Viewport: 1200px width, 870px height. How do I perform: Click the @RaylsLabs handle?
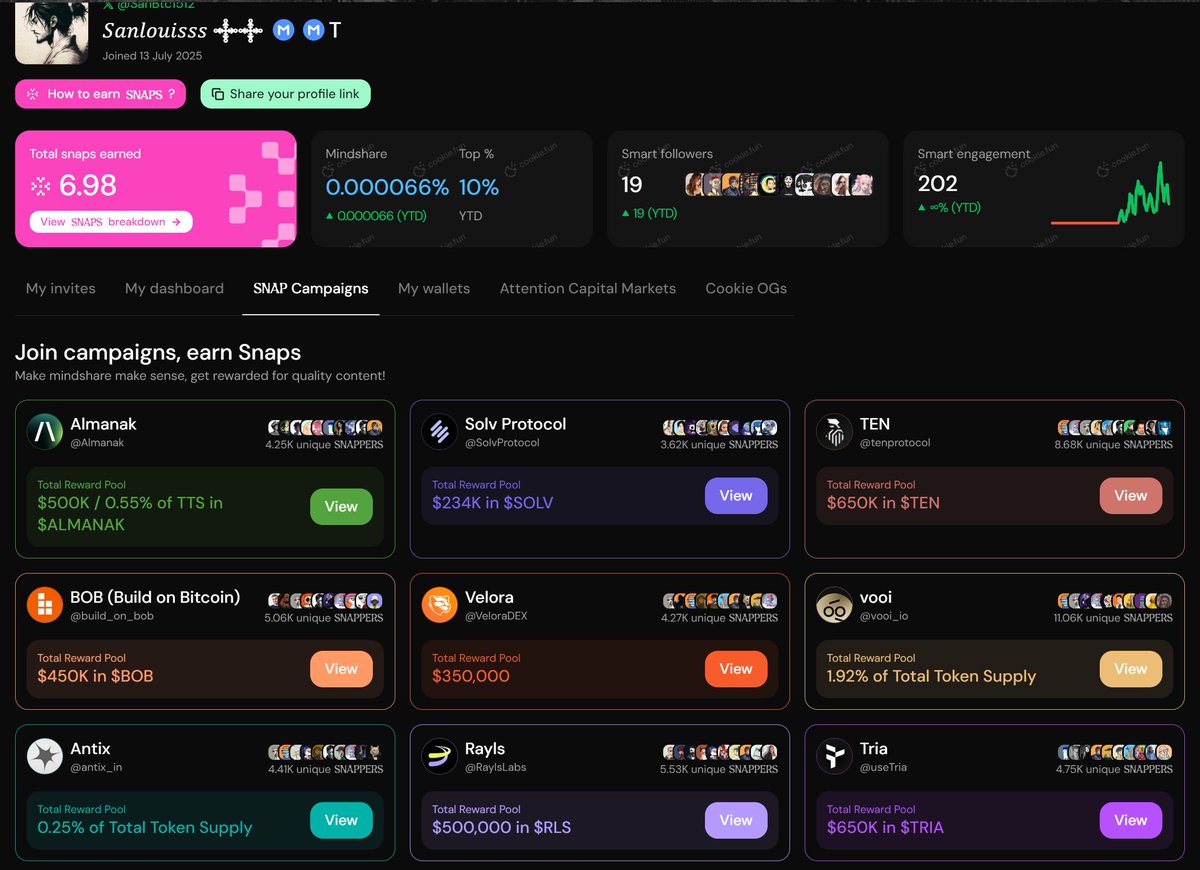[x=495, y=767]
